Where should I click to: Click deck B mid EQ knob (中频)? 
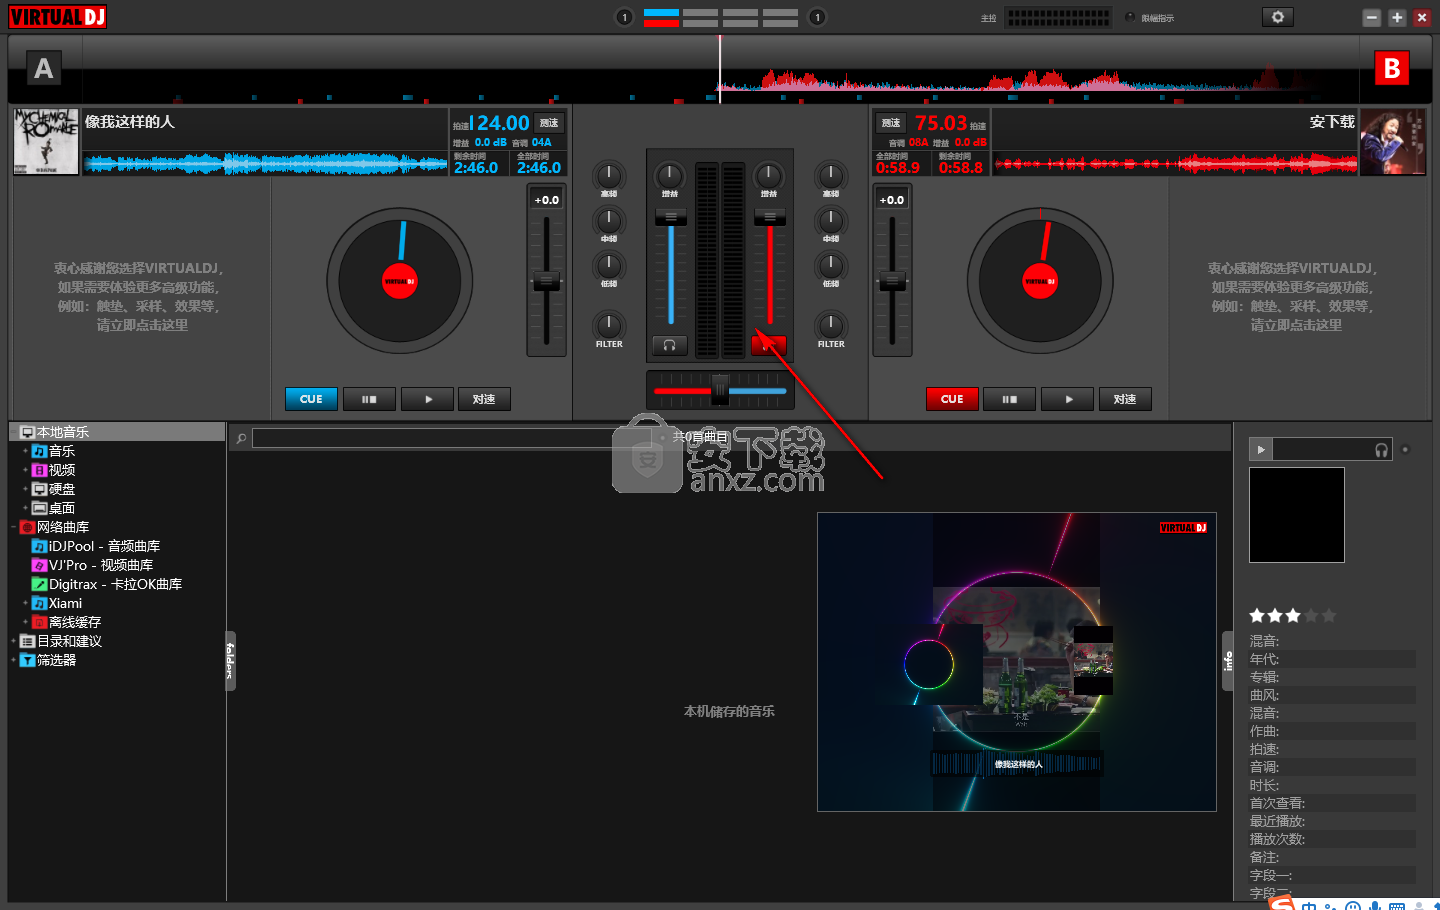[x=831, y=220]
